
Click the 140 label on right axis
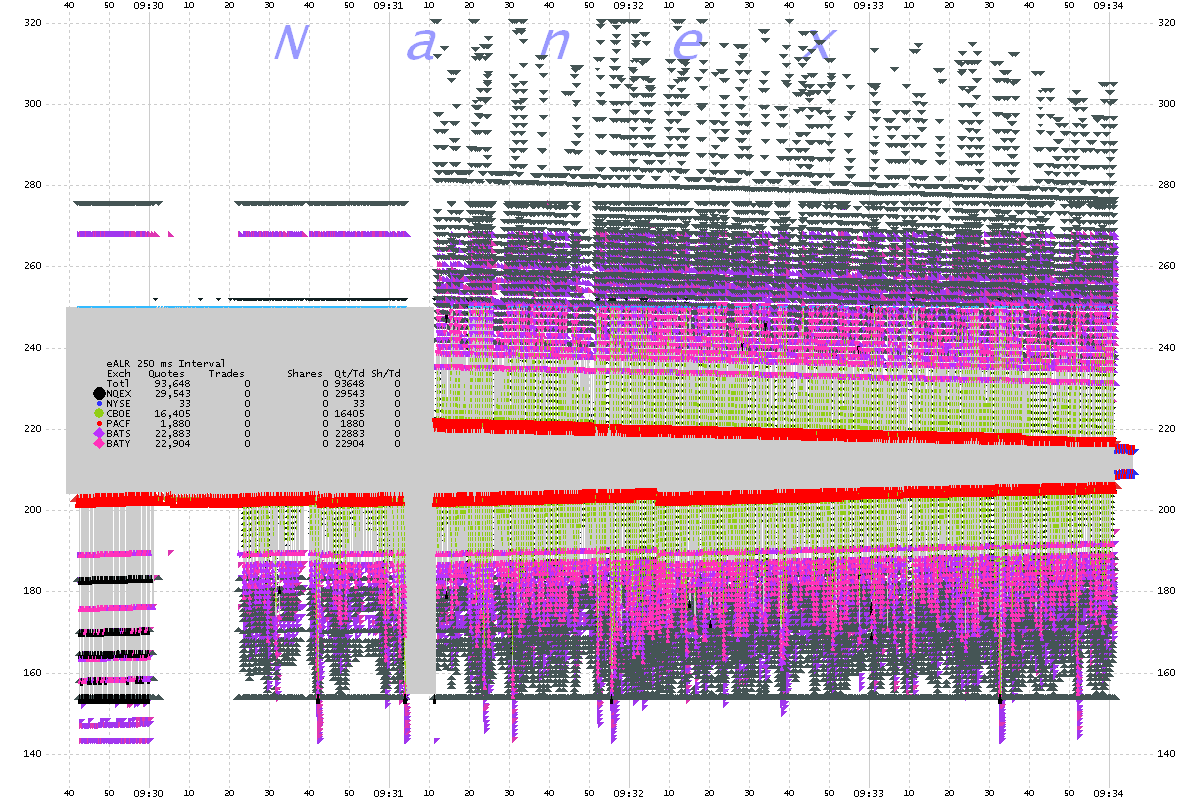(1168, 753)
